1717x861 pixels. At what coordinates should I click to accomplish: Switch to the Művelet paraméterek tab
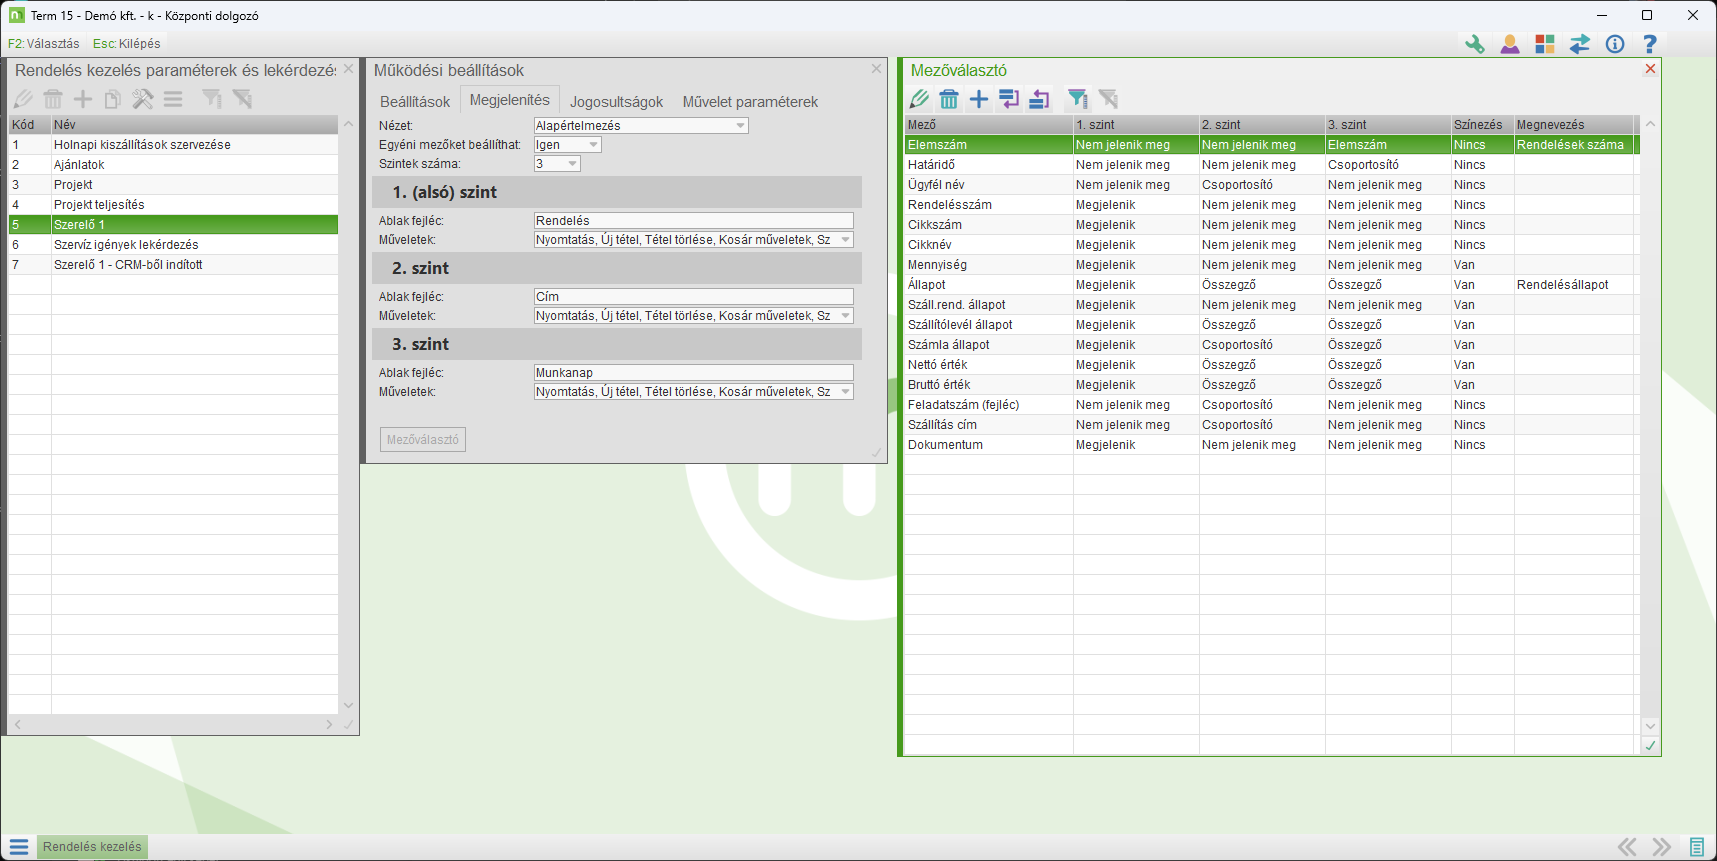(750, 102)
